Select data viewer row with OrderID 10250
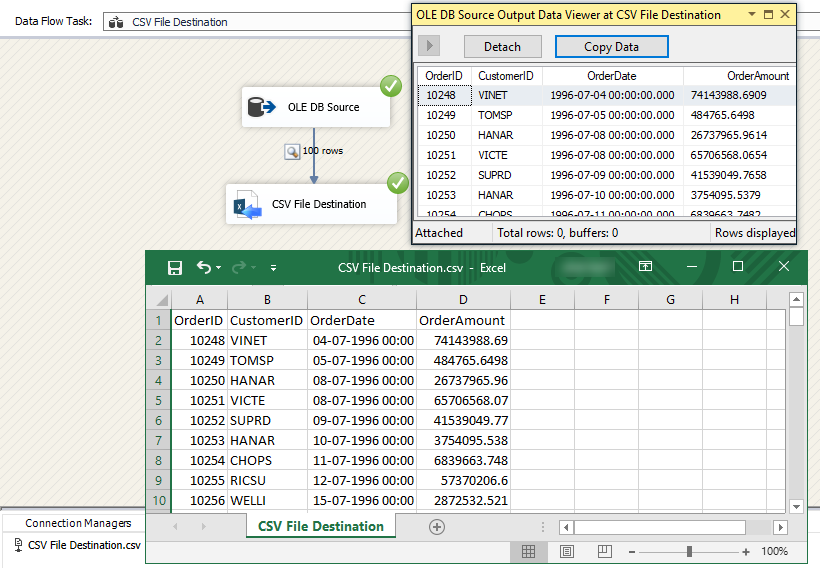 click(607, 135)
